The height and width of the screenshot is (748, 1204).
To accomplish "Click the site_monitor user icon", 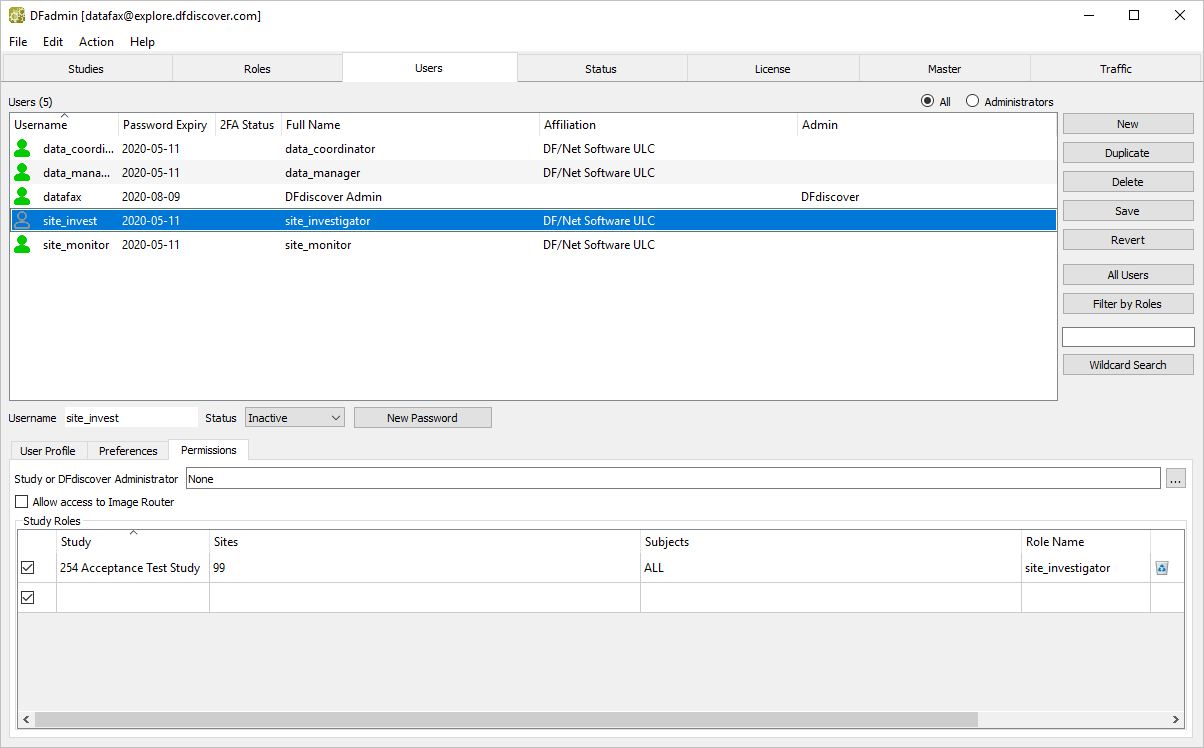I will pos(22,245).
